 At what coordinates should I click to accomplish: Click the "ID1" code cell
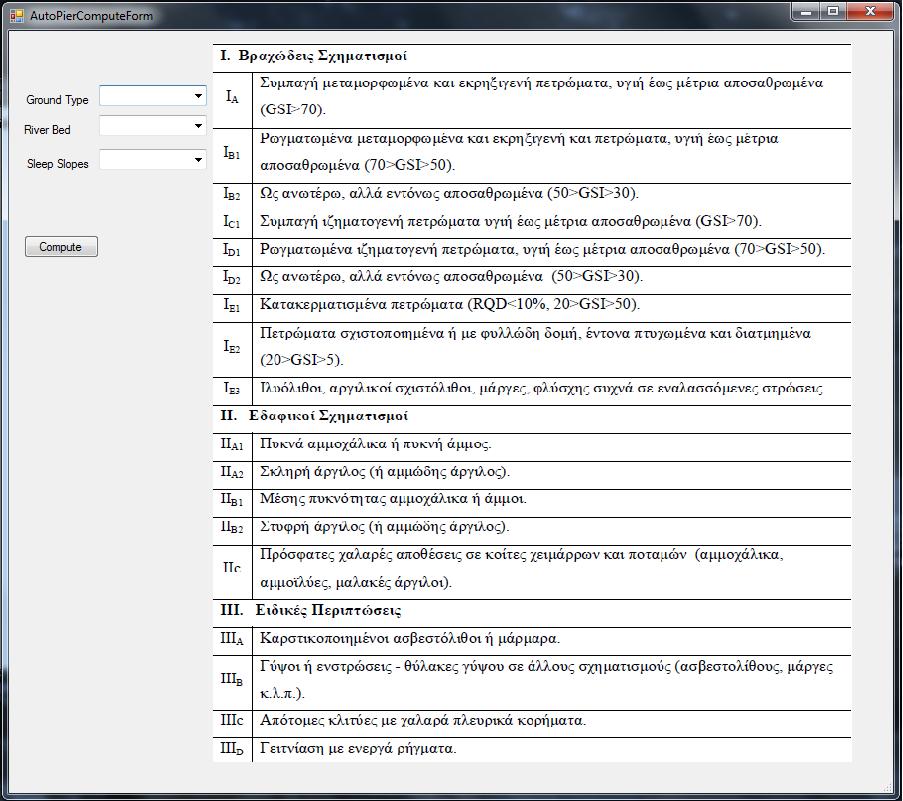(232, 250)
